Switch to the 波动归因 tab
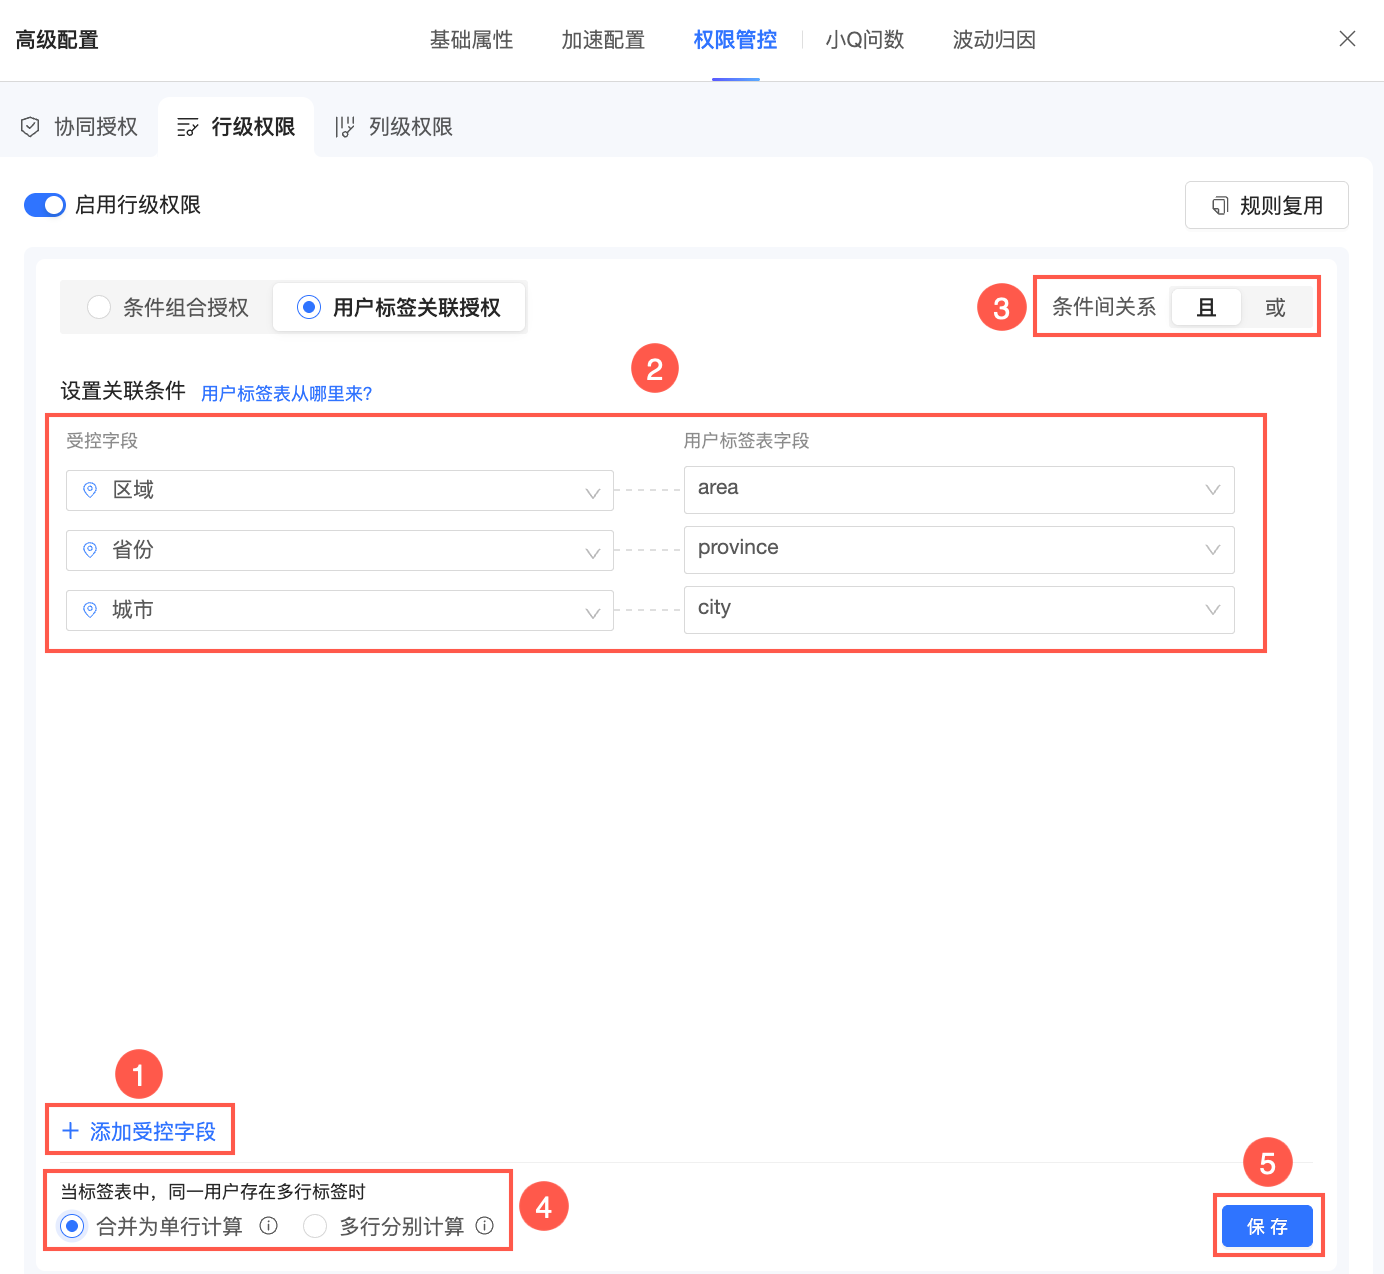The height and width of the screenshot is (1274, 1384). tap(994, 40)
